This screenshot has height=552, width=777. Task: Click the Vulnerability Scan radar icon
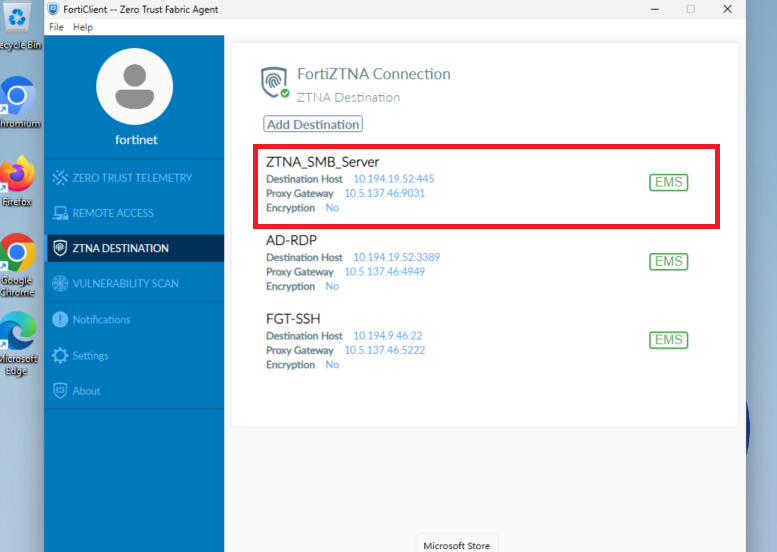[60, 283]
